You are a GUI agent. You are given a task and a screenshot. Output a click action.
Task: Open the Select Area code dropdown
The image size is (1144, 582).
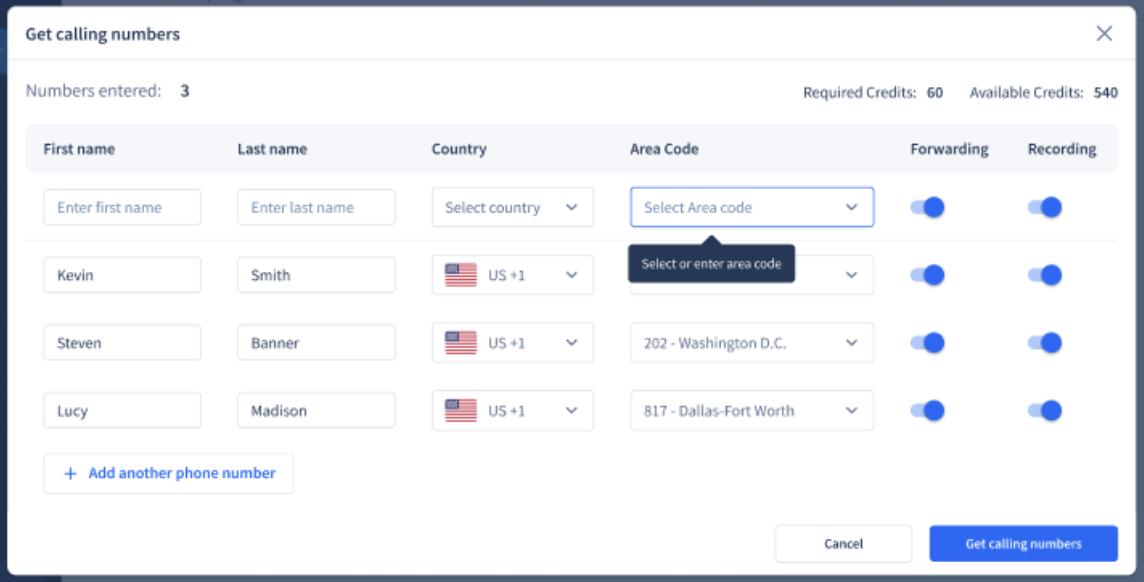(x=752, y=207)
